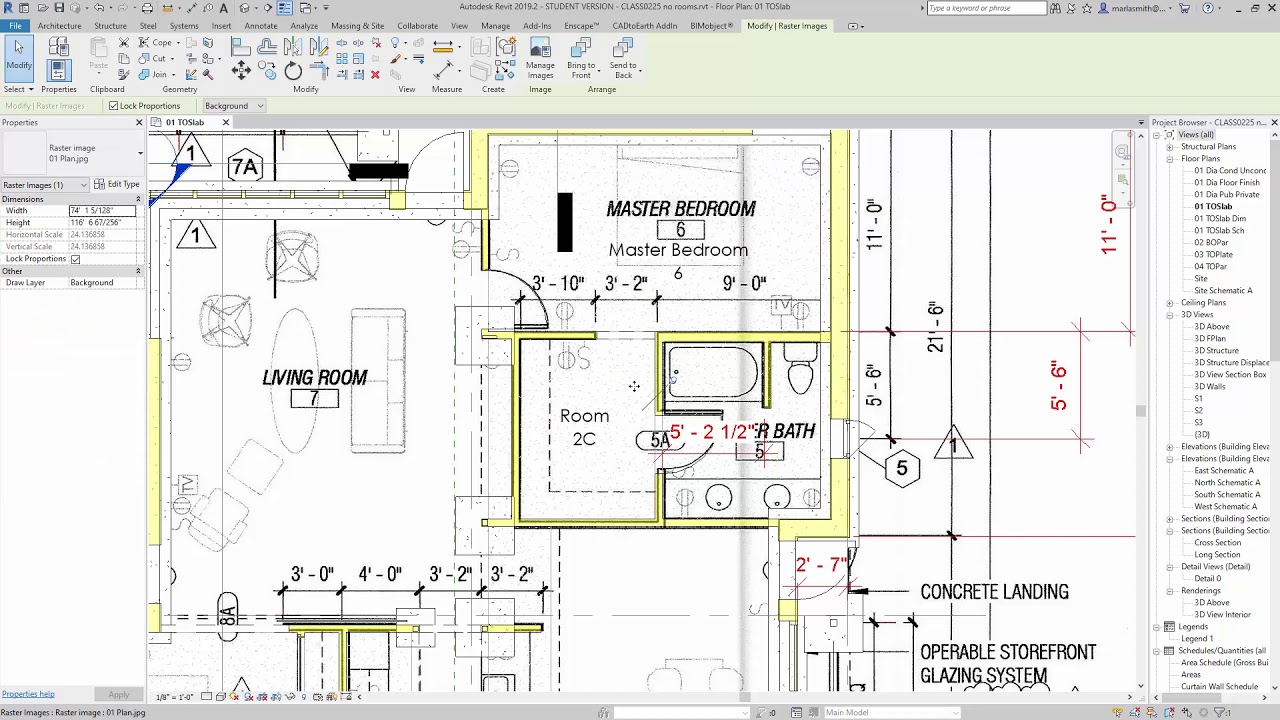Image resolution: width=1280 pixels, height=720 pixels.
Task: Open the Raster Images (1) filter dropdown
Action: click(44, 185)
